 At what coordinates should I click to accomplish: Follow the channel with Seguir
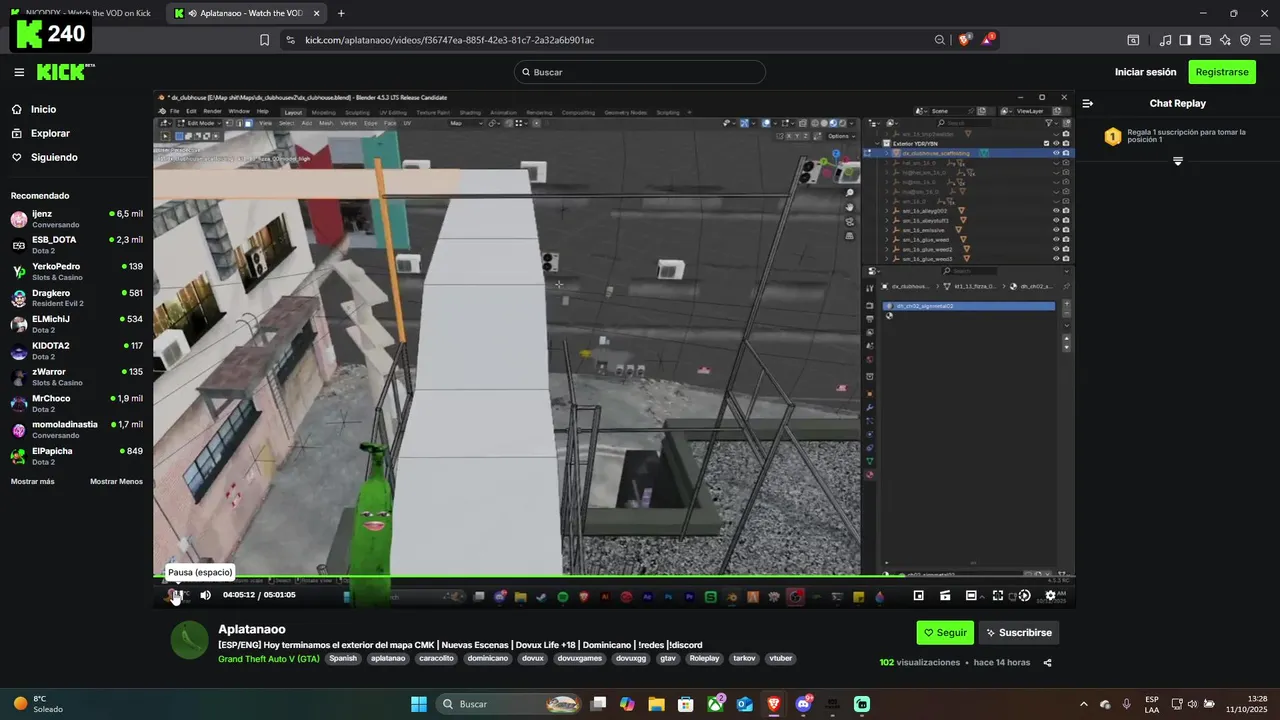pyautogui.click(x=945, y=633)
